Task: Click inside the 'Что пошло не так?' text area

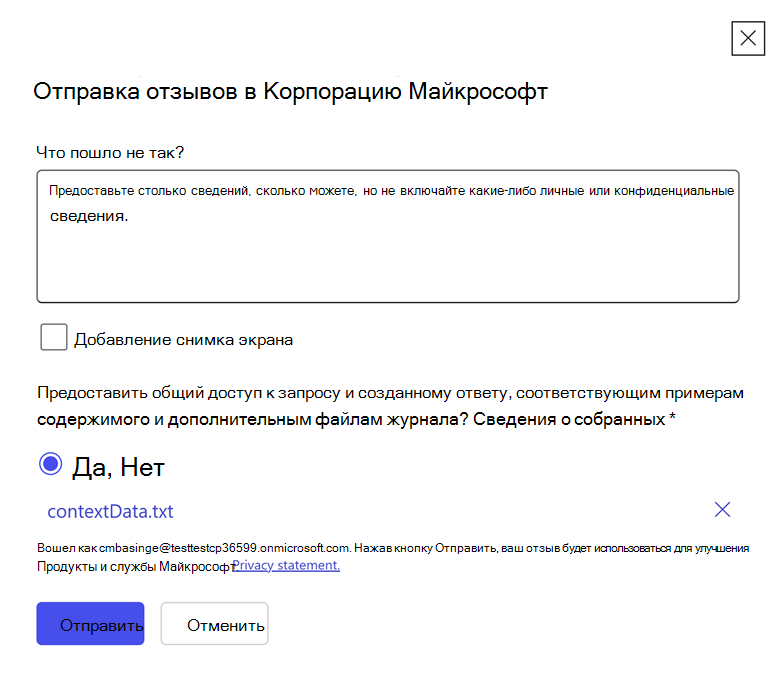Action: click(388, 236)
